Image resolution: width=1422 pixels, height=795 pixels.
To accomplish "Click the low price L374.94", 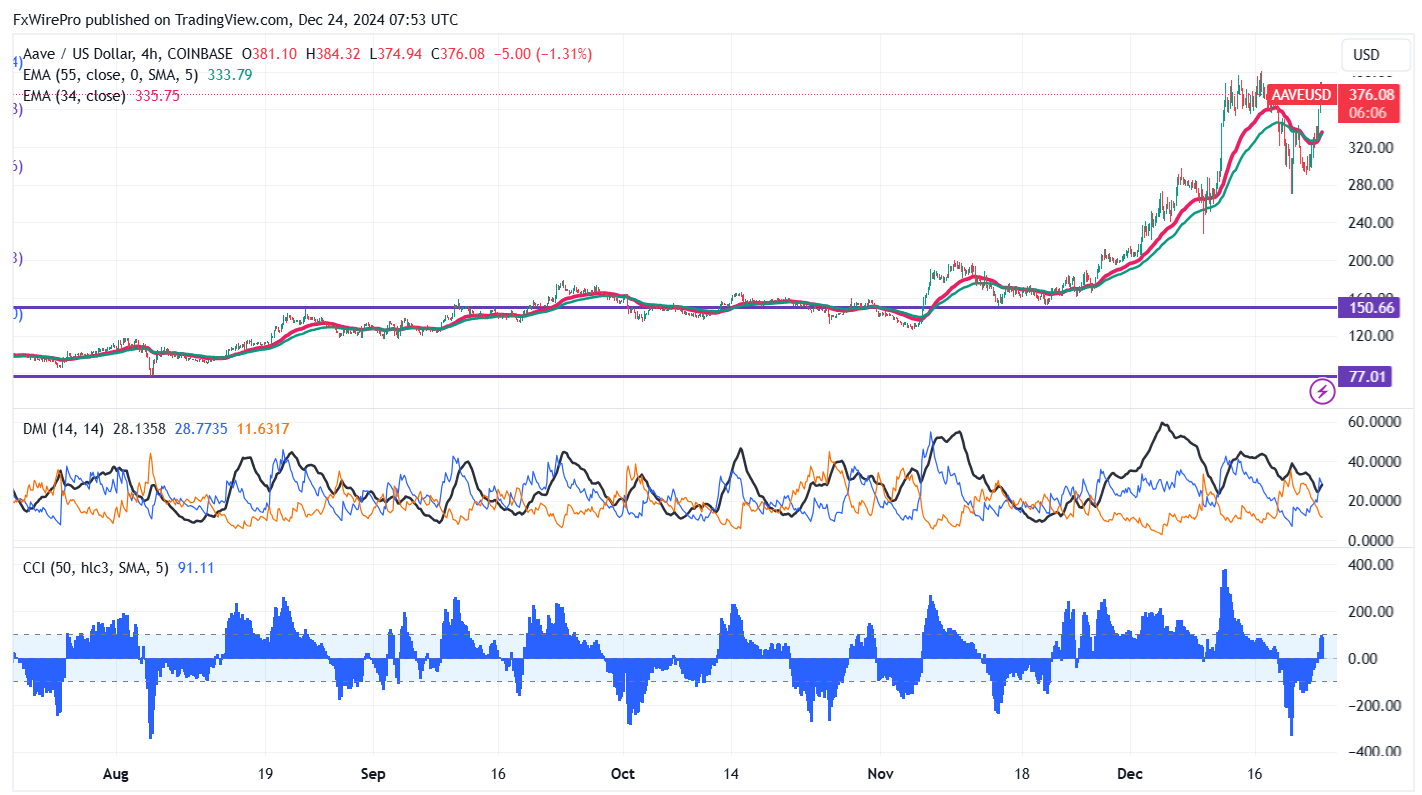I will click(397, 54).
